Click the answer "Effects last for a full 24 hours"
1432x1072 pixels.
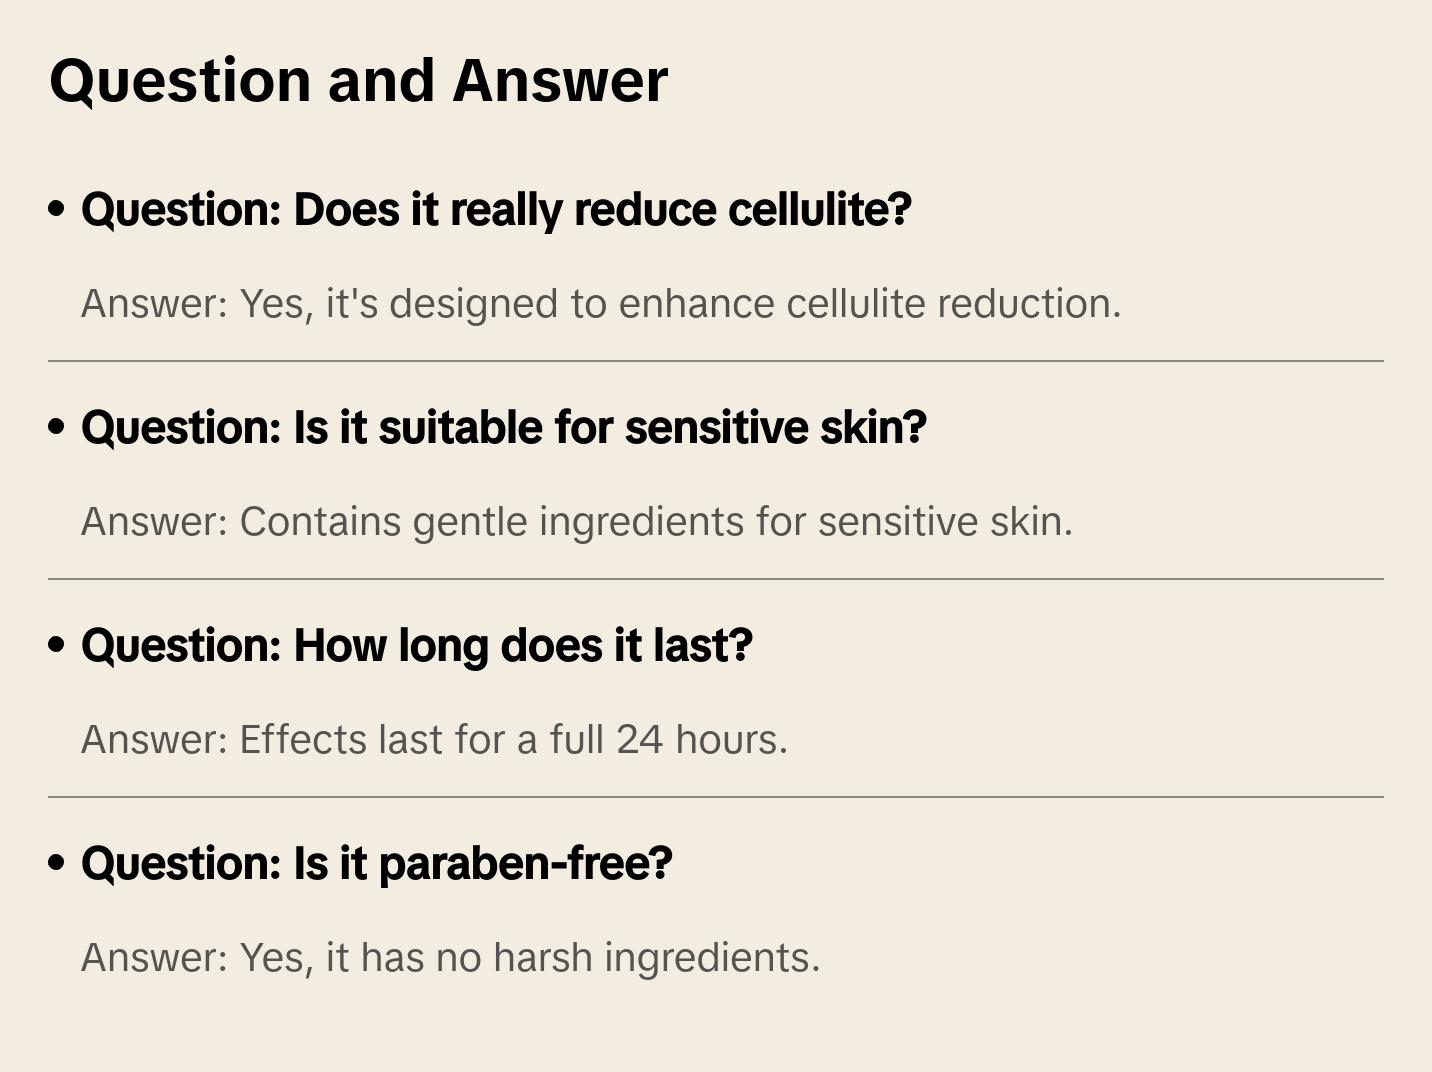click(x=434, y=740)
